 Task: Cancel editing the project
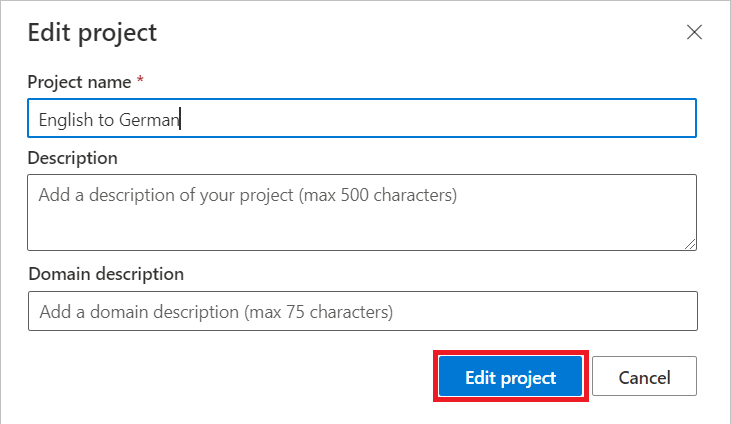pyautogui.click(x=644, y=376)
